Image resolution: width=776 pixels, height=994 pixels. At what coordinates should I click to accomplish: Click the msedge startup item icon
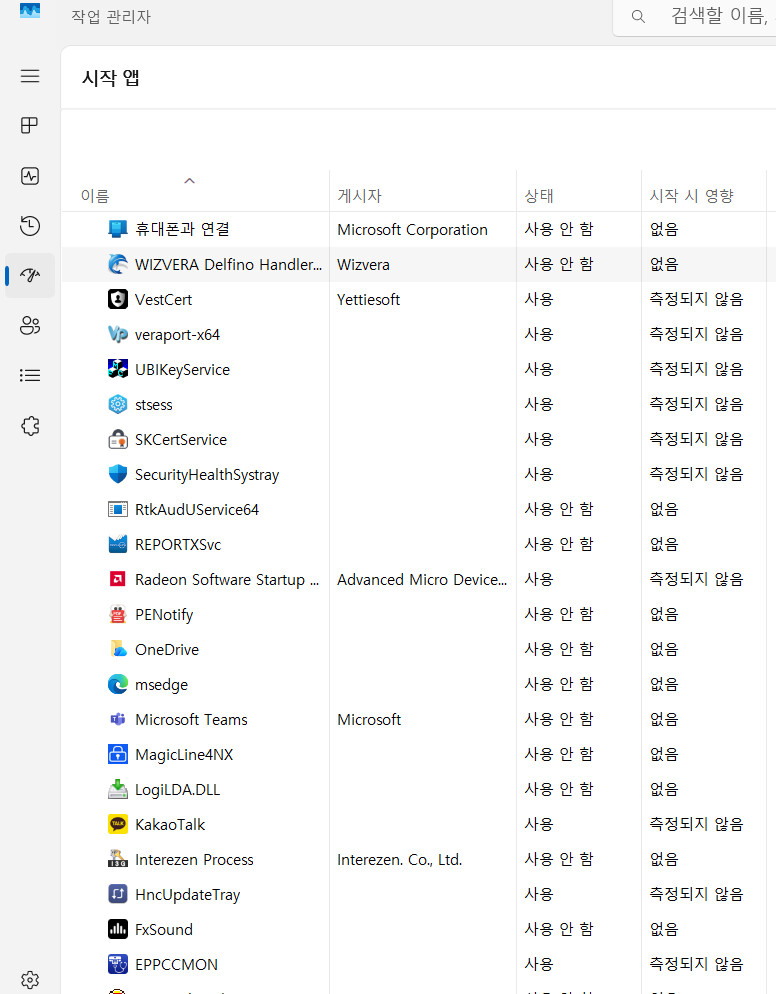118,684
